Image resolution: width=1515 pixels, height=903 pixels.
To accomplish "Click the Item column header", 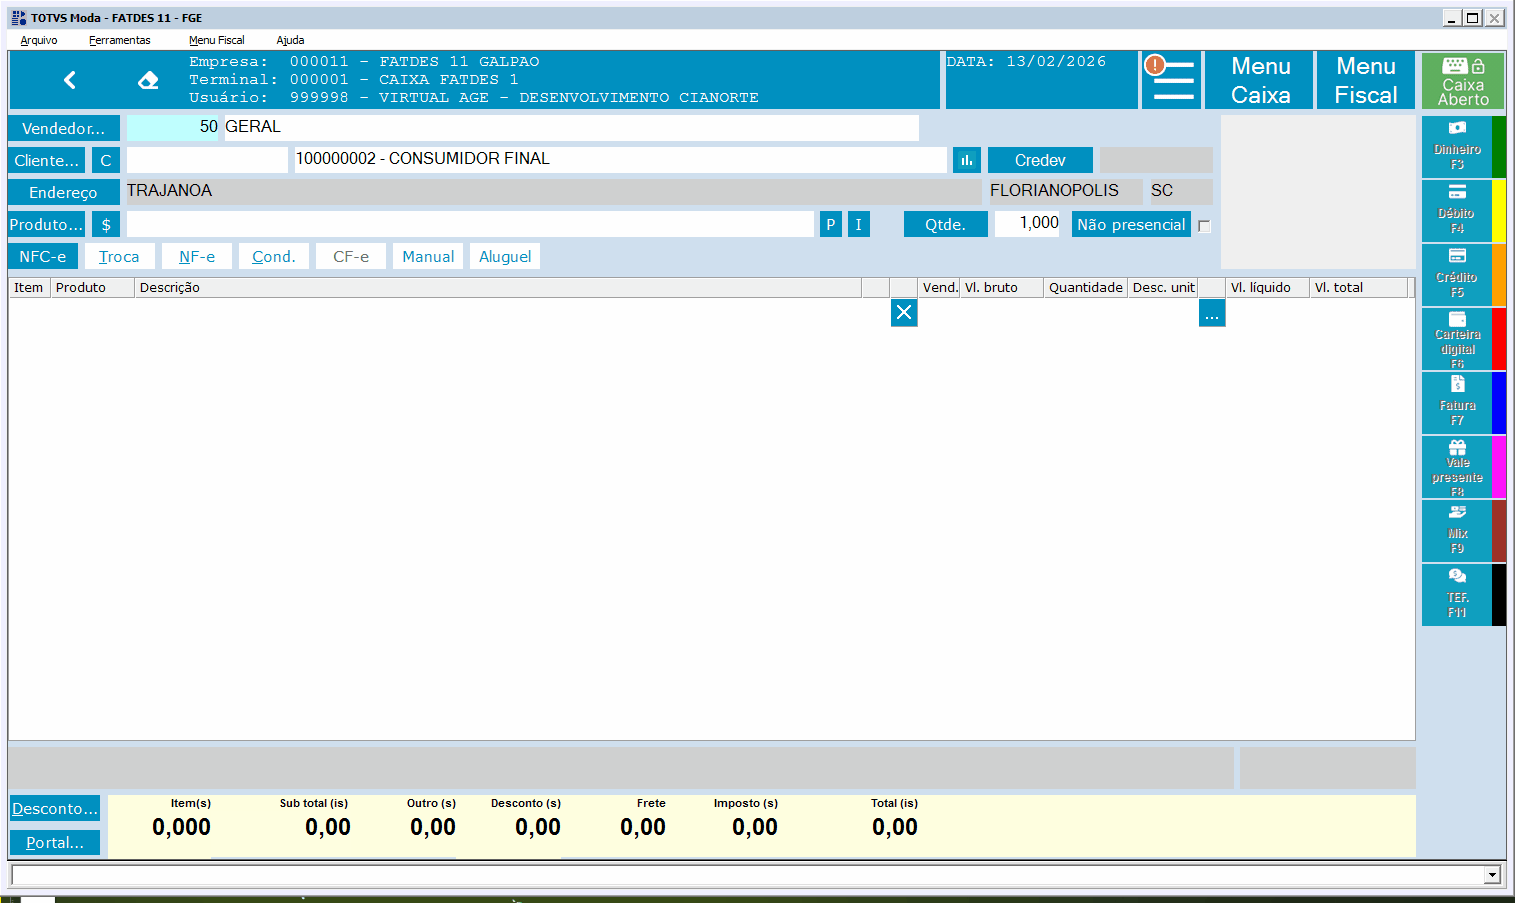I will click(29, 287).
